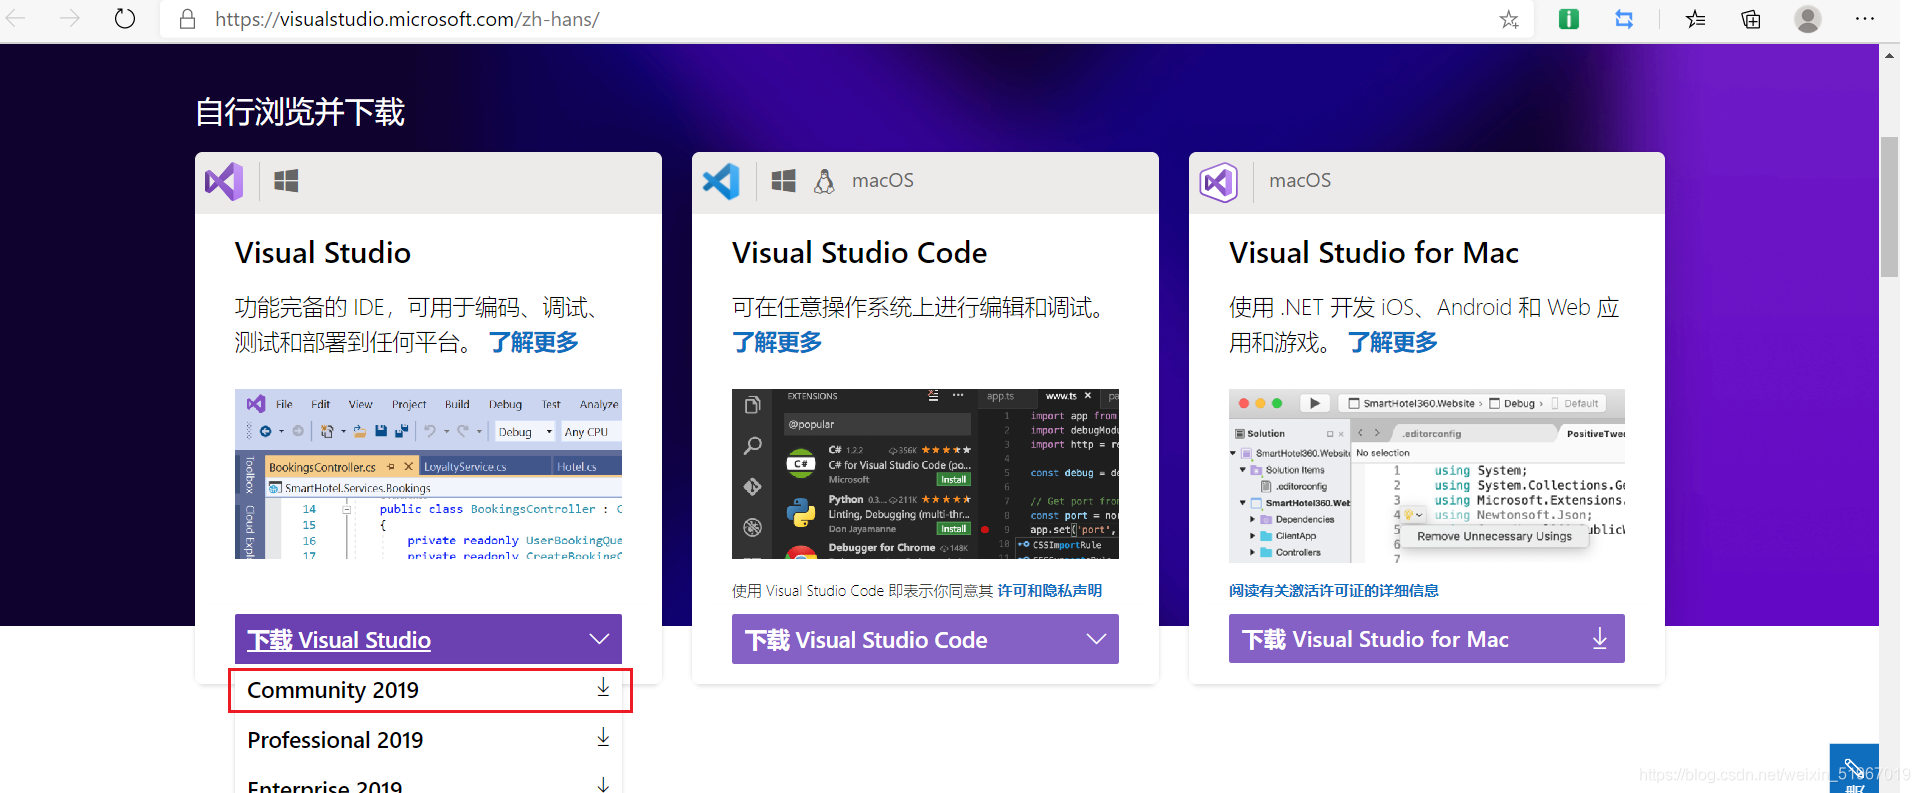The width and height of the screenshot is (1920, 793).
Task: Reload the page with refresh icon
Action: 125,18
